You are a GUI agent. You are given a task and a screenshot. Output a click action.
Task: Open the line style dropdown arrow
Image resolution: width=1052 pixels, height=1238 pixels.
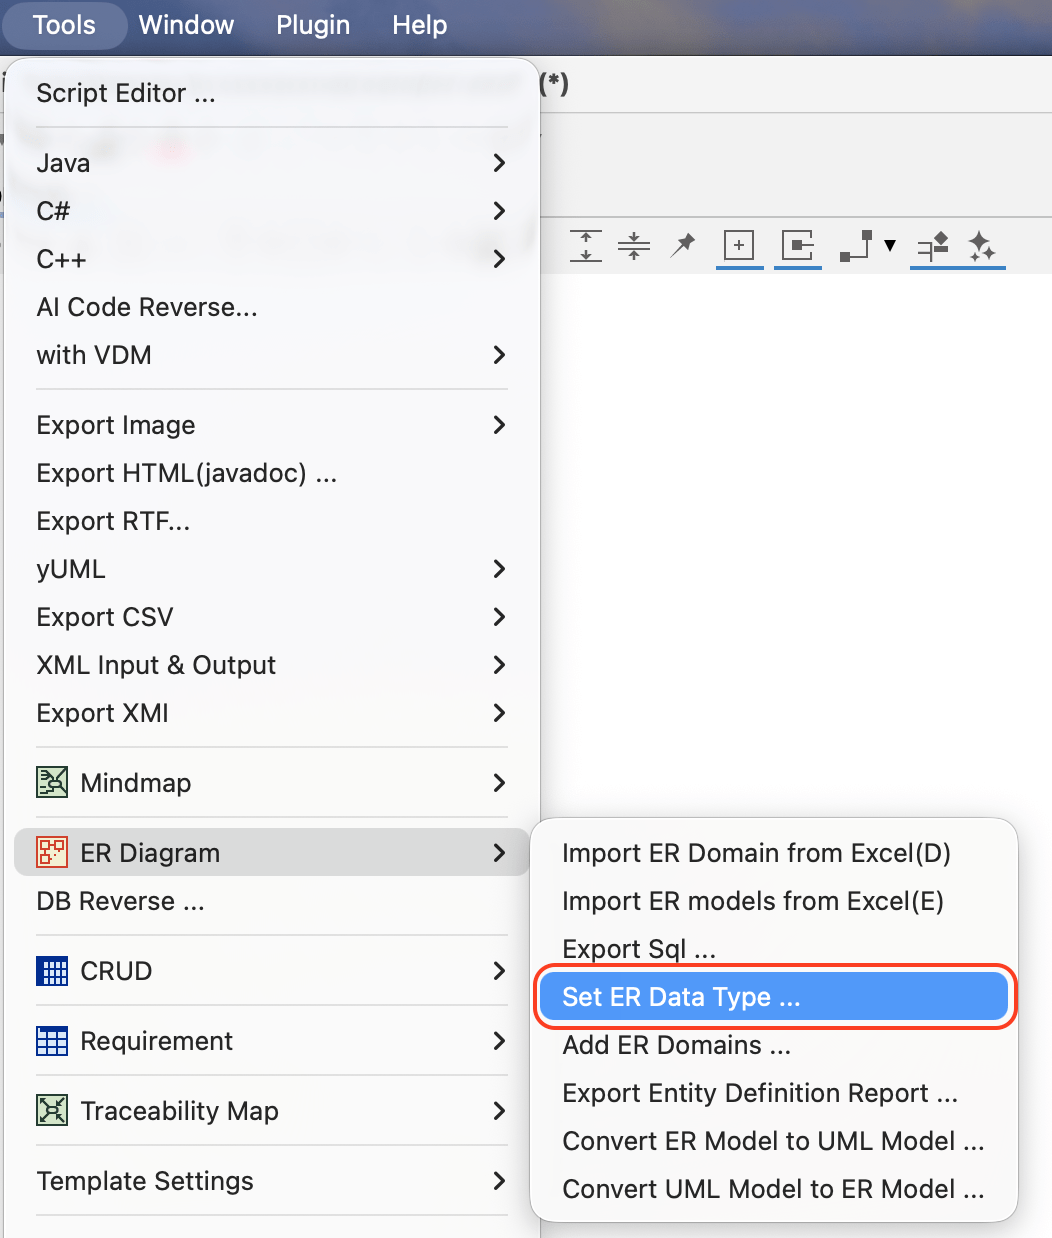coord(890,246)
